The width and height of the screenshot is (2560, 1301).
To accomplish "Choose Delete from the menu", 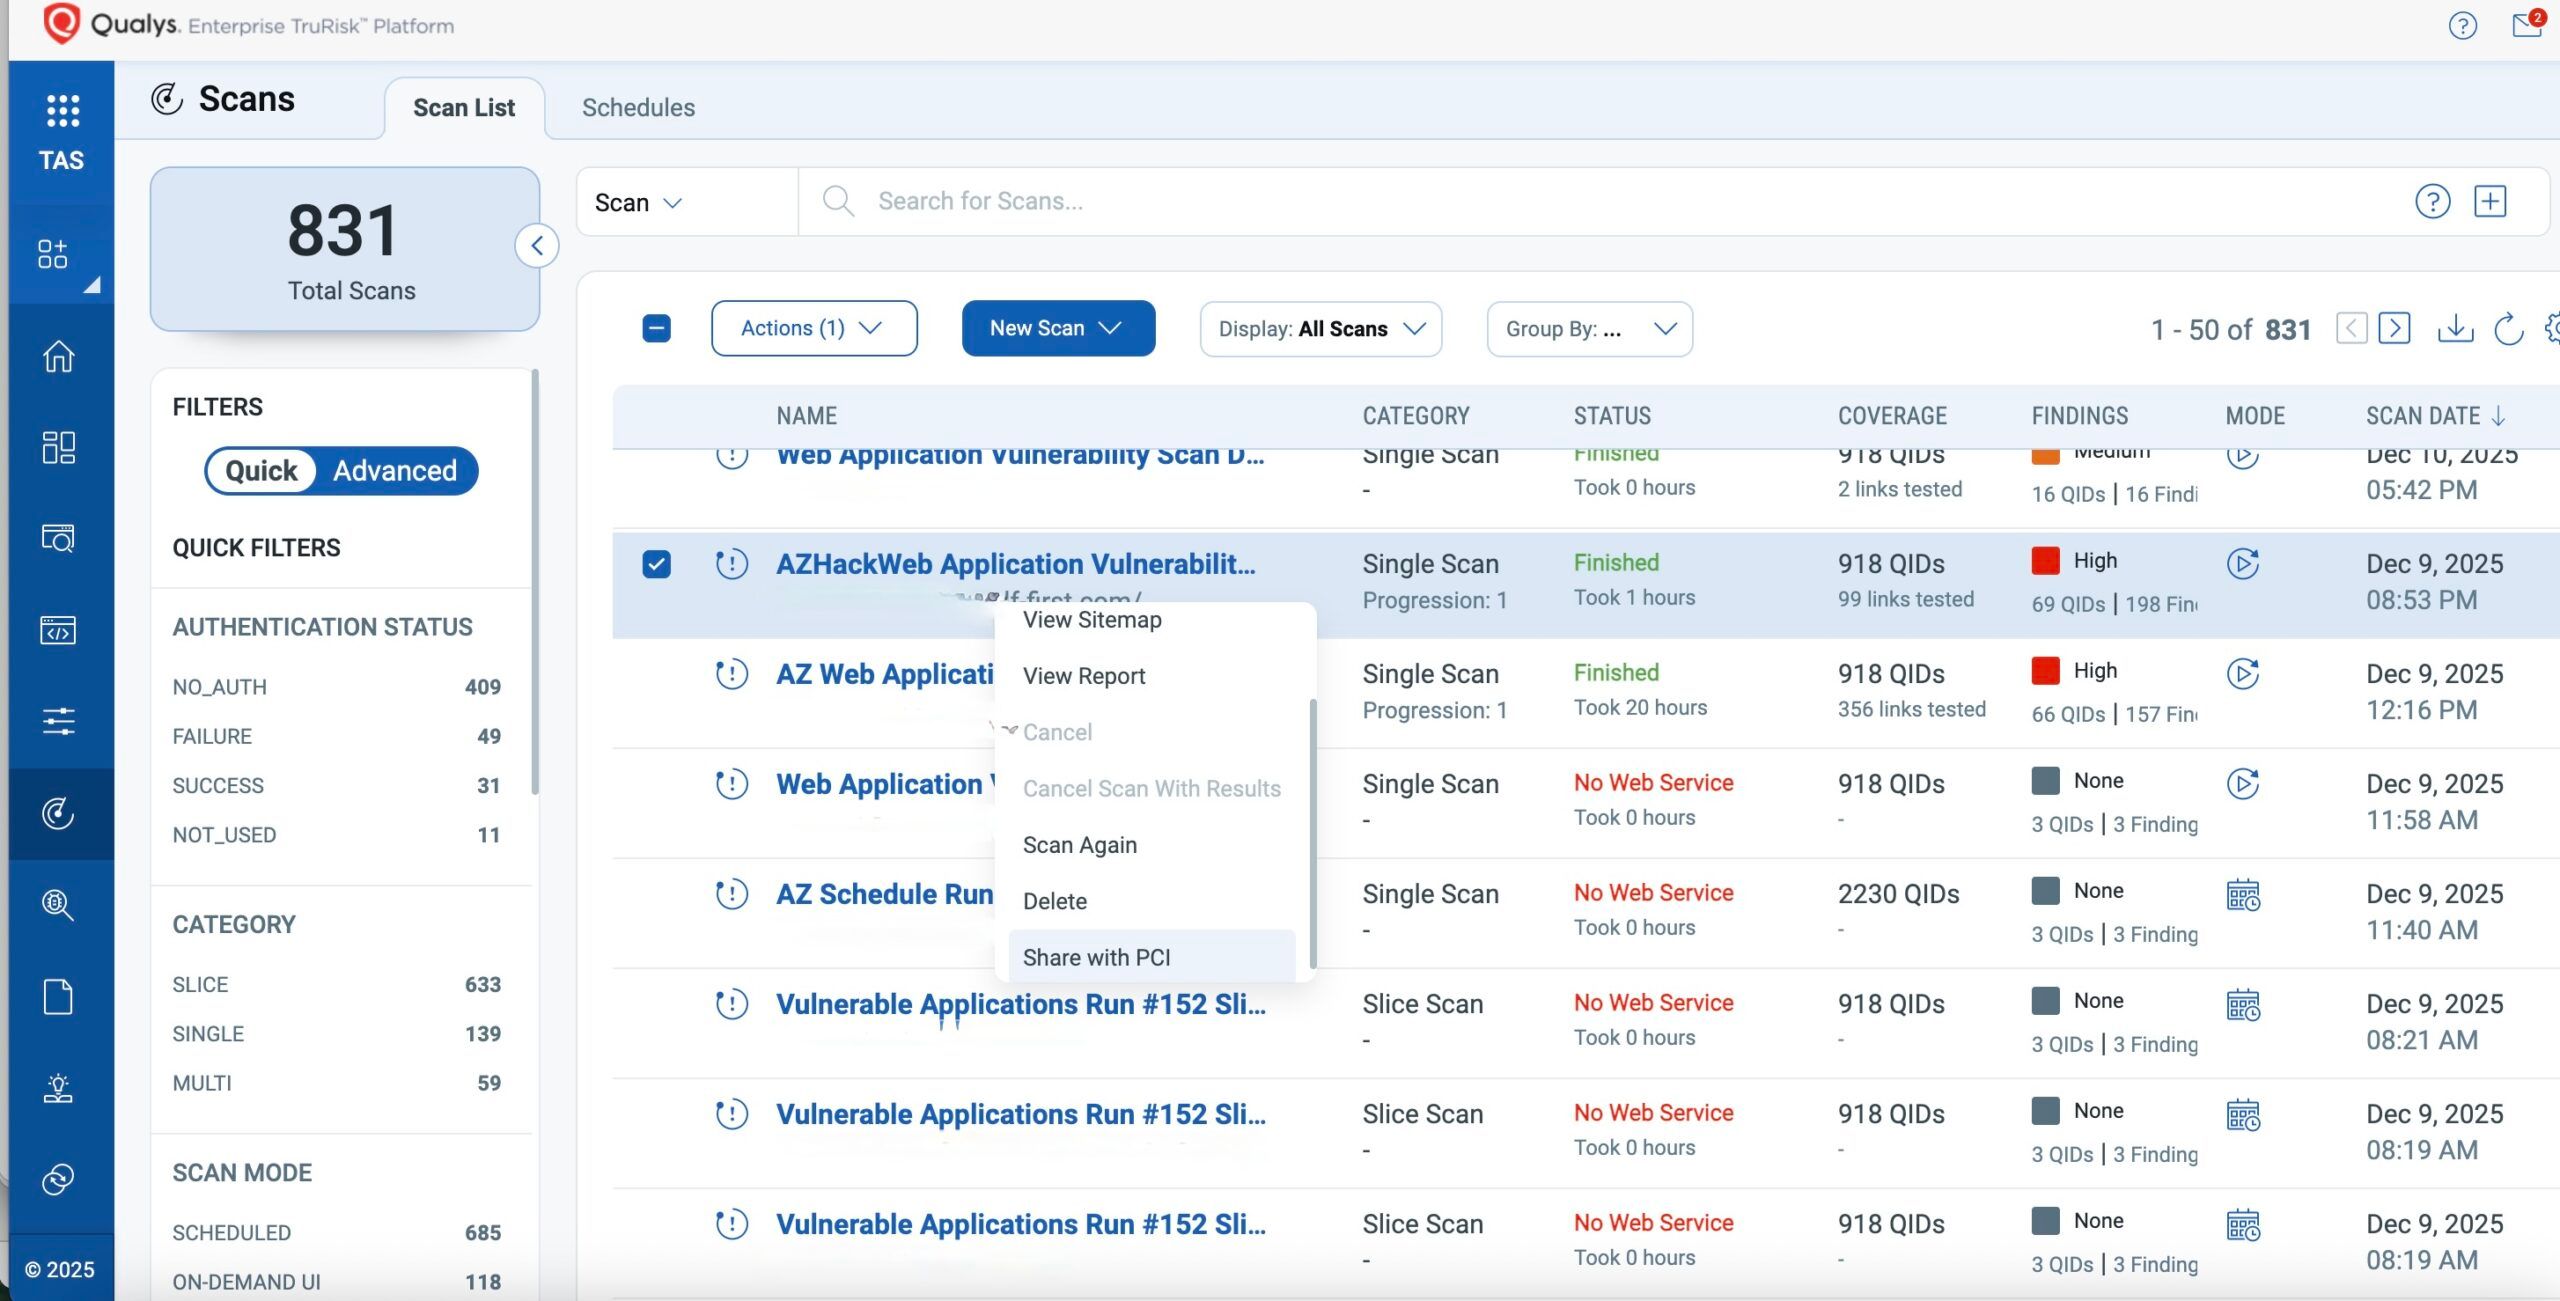I will coord(1055,901).
